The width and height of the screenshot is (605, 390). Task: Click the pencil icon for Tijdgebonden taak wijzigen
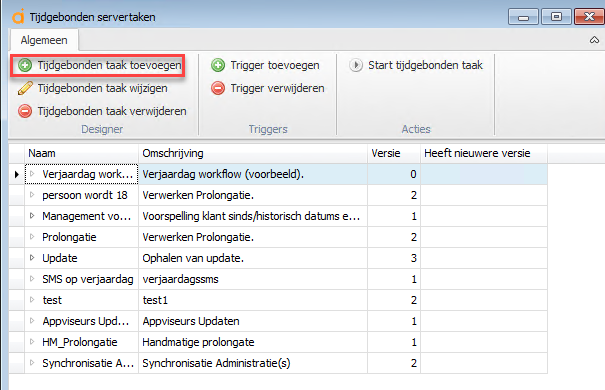click(x=25, y=88)
